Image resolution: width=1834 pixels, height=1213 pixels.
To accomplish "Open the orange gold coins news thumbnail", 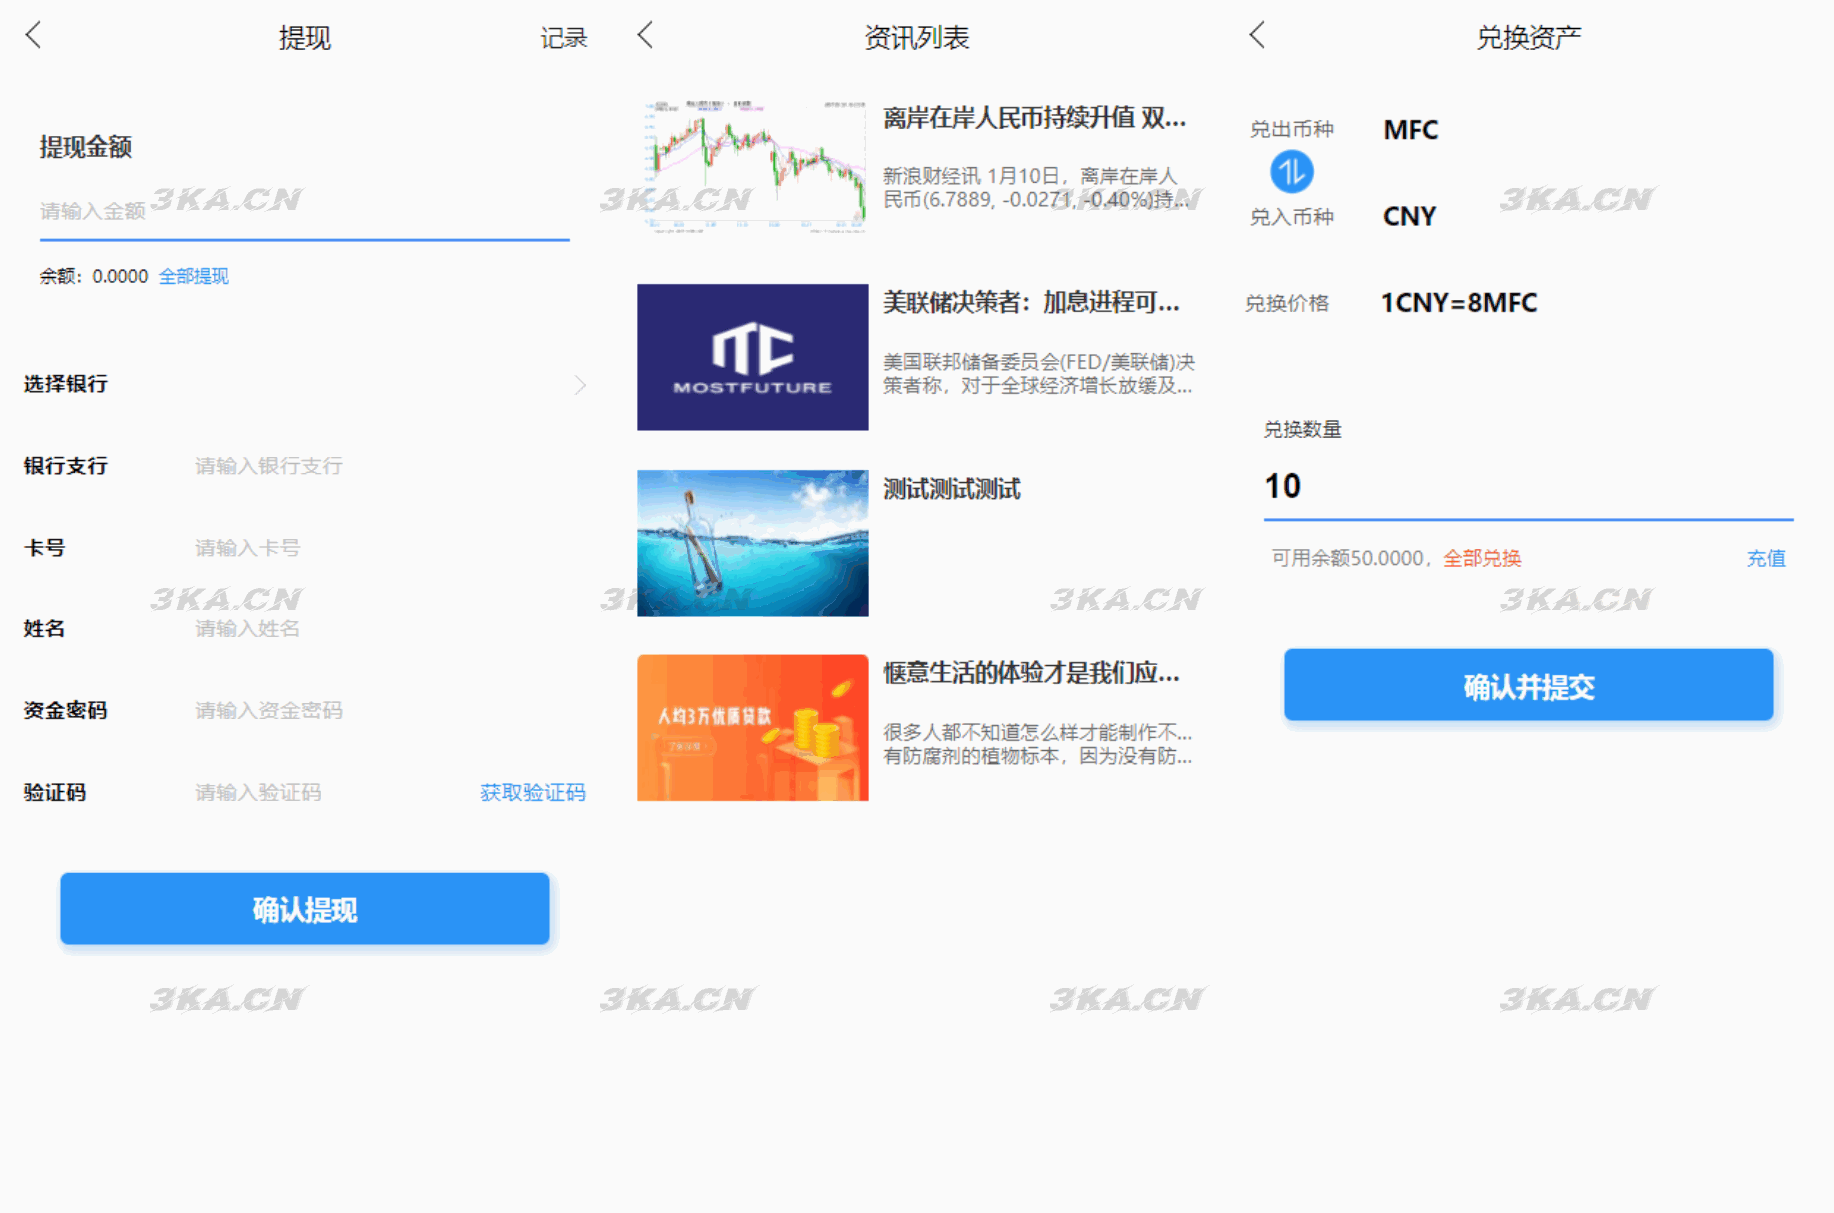I will [752, 727].
